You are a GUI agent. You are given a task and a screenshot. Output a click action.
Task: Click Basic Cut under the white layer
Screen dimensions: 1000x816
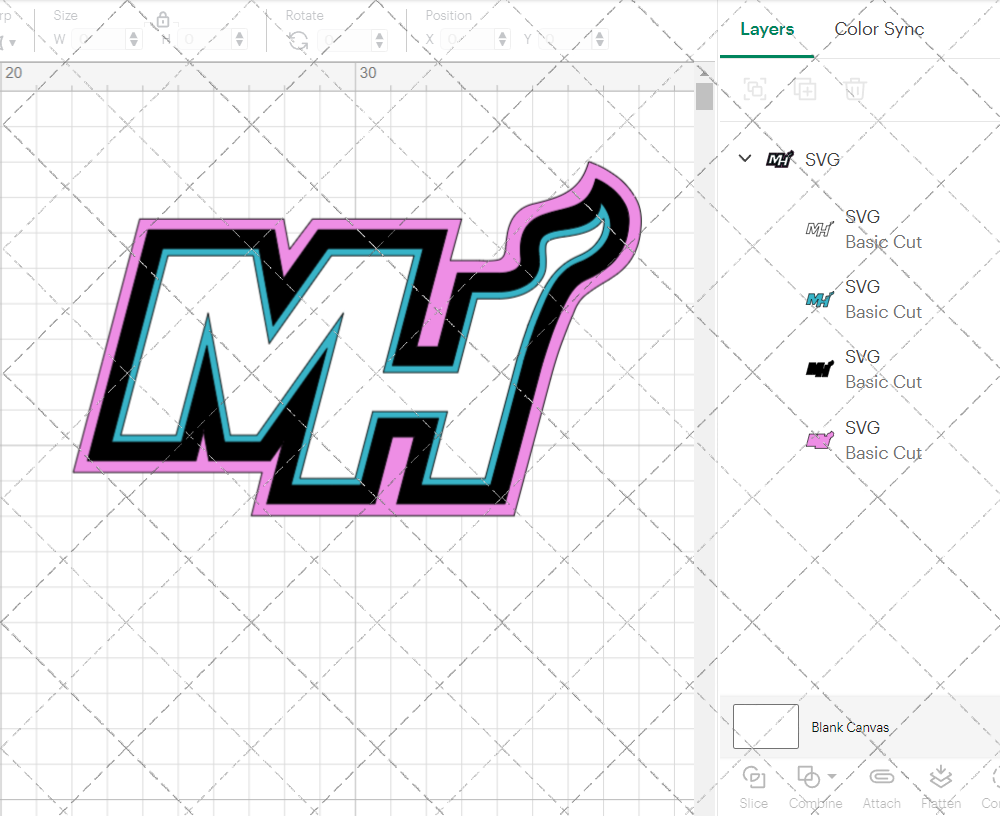click(x=883, y=242)
